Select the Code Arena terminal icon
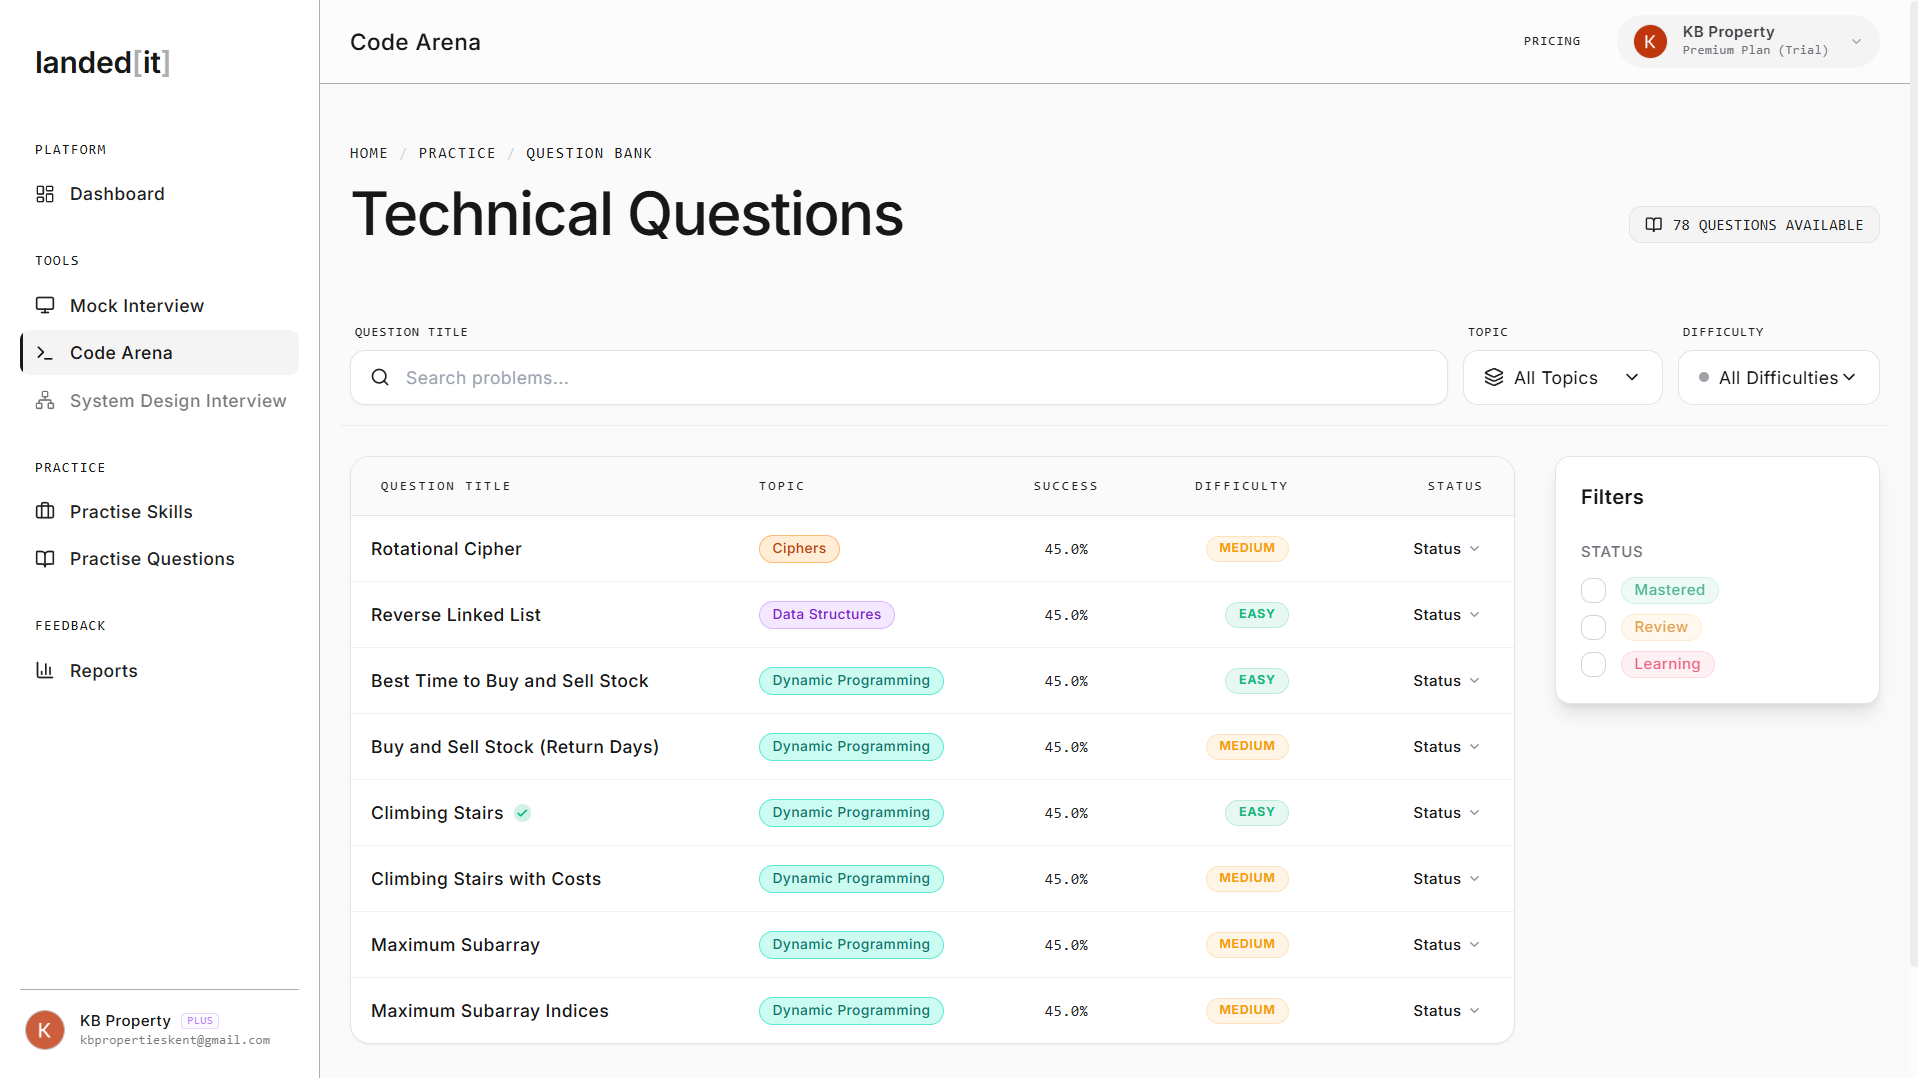Image resolution: width=1918 pixels, height=1078 pixels. [x=45, y=352]
